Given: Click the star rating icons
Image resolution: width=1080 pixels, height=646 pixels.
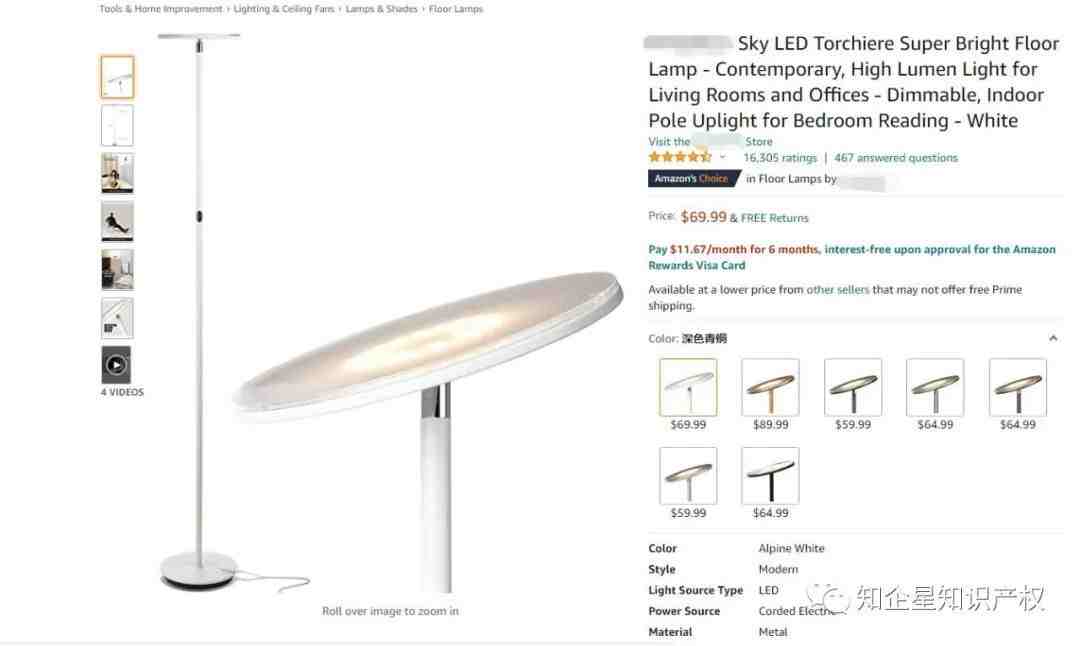Looking at the screenshot, I should click(x=680, y=157).
